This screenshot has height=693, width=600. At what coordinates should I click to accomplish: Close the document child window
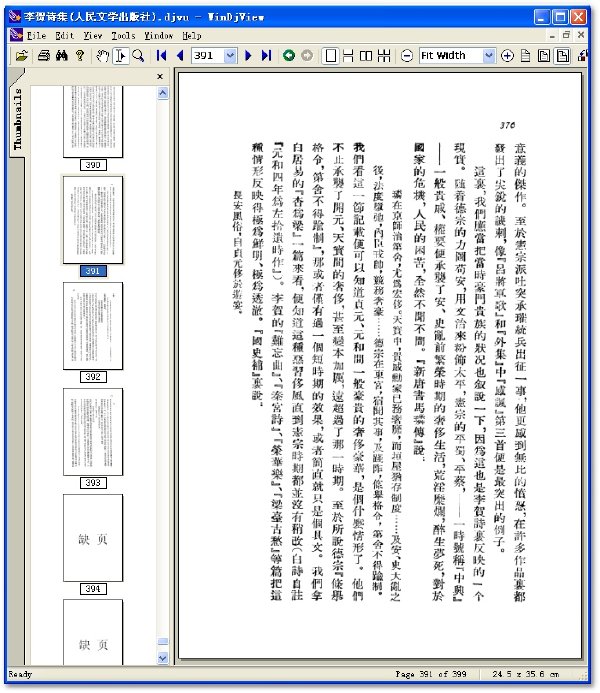[x=581, y=35]
